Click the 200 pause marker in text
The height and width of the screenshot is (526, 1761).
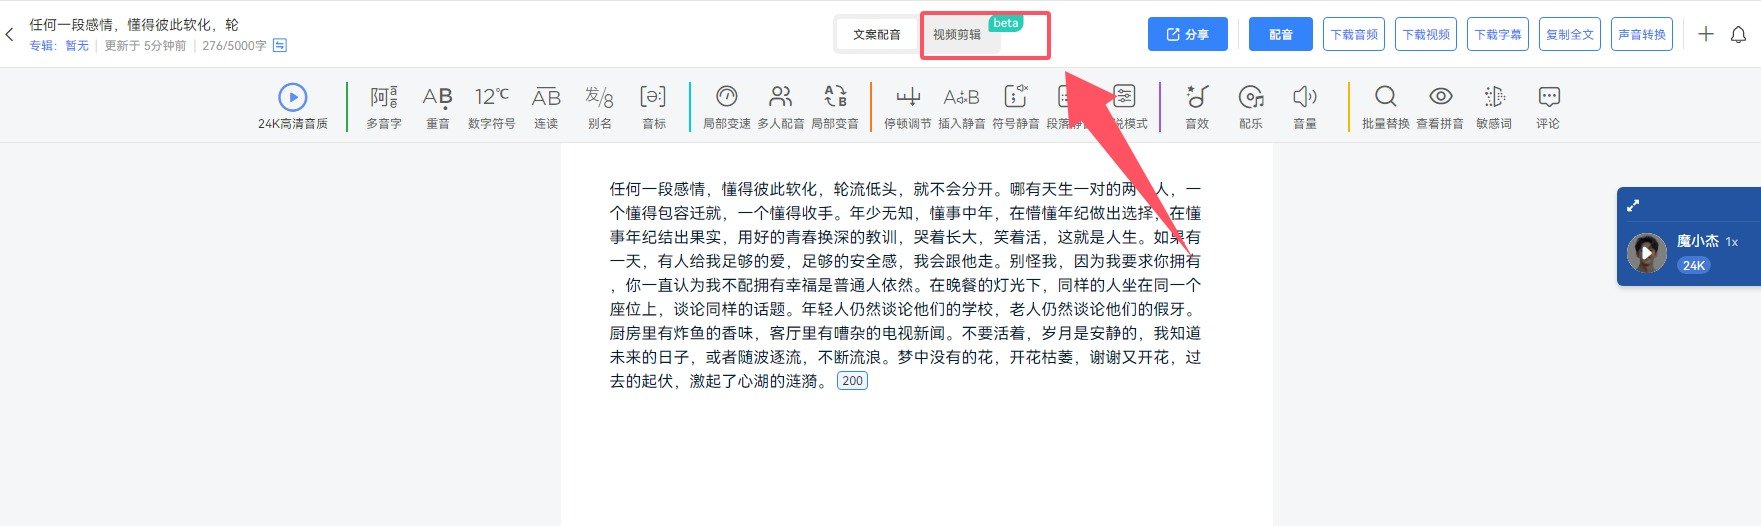(x=852, y=381)
